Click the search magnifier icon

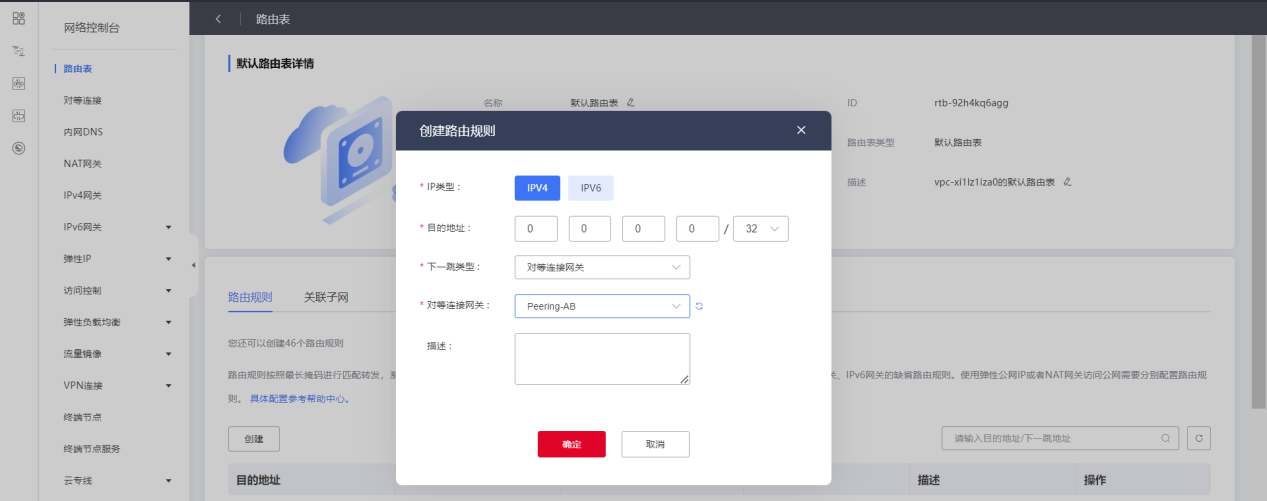tap(1165, 438)
